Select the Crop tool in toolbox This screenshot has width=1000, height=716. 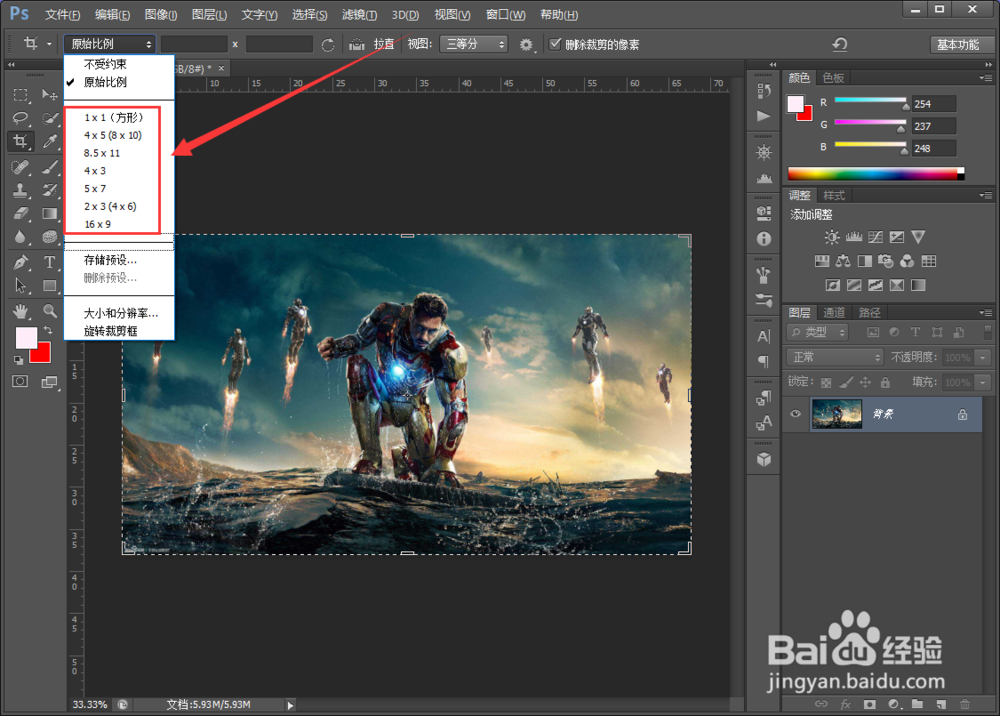(20, 141)
